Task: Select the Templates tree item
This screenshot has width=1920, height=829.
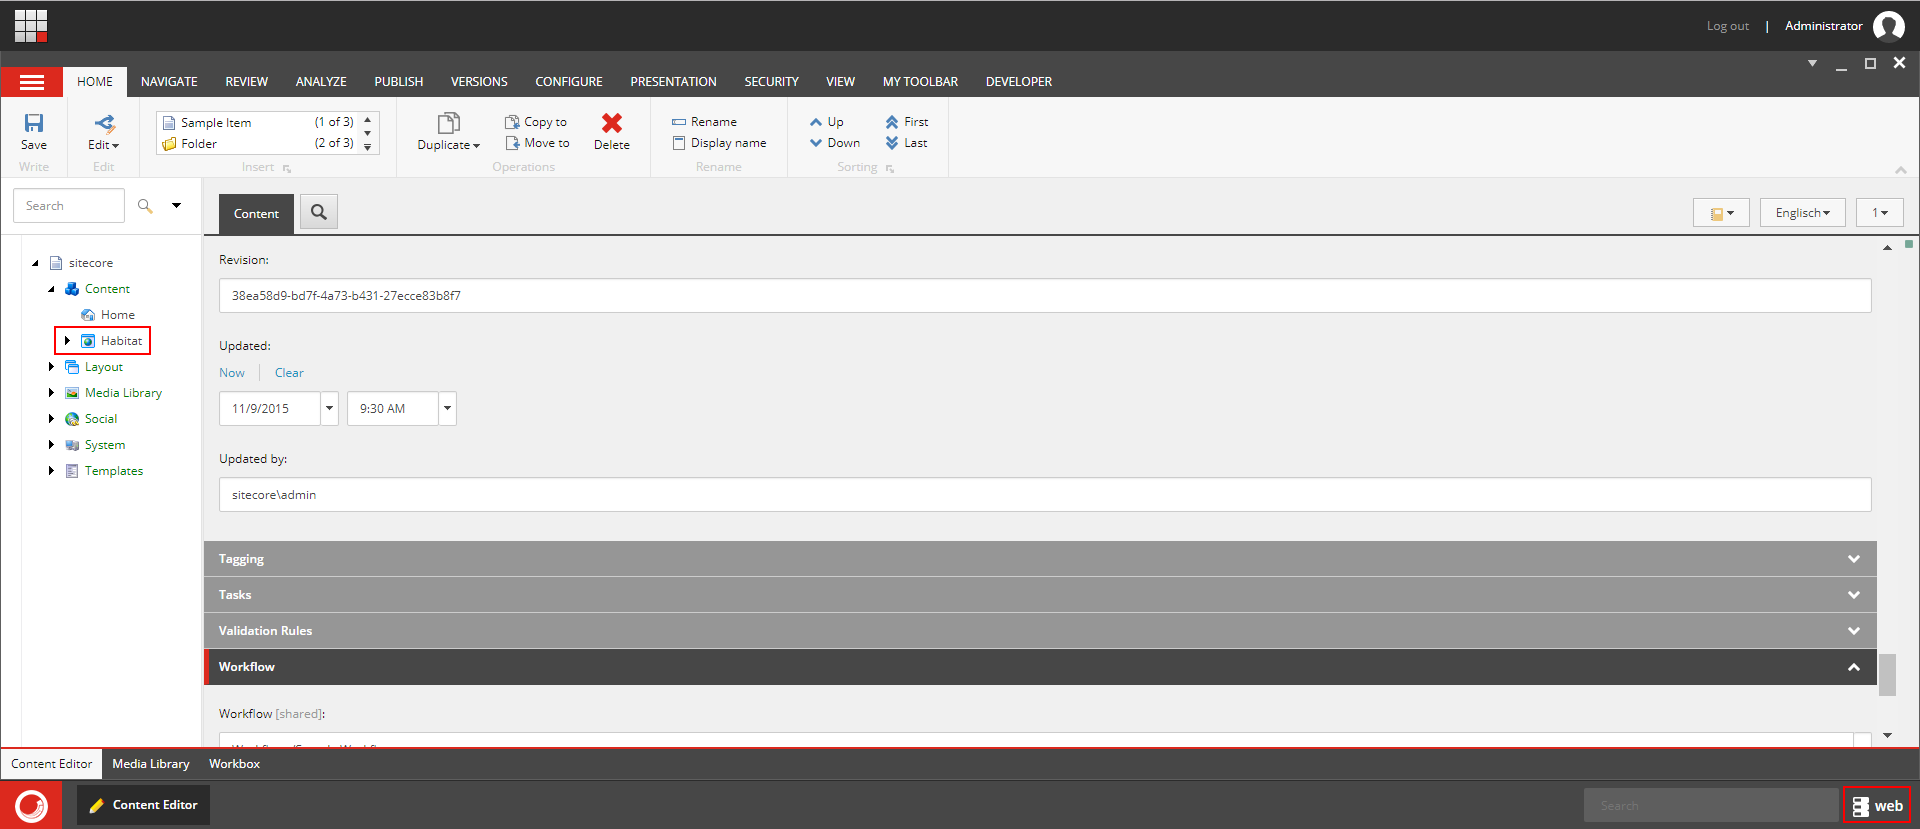Action: [x=113, y=471]
